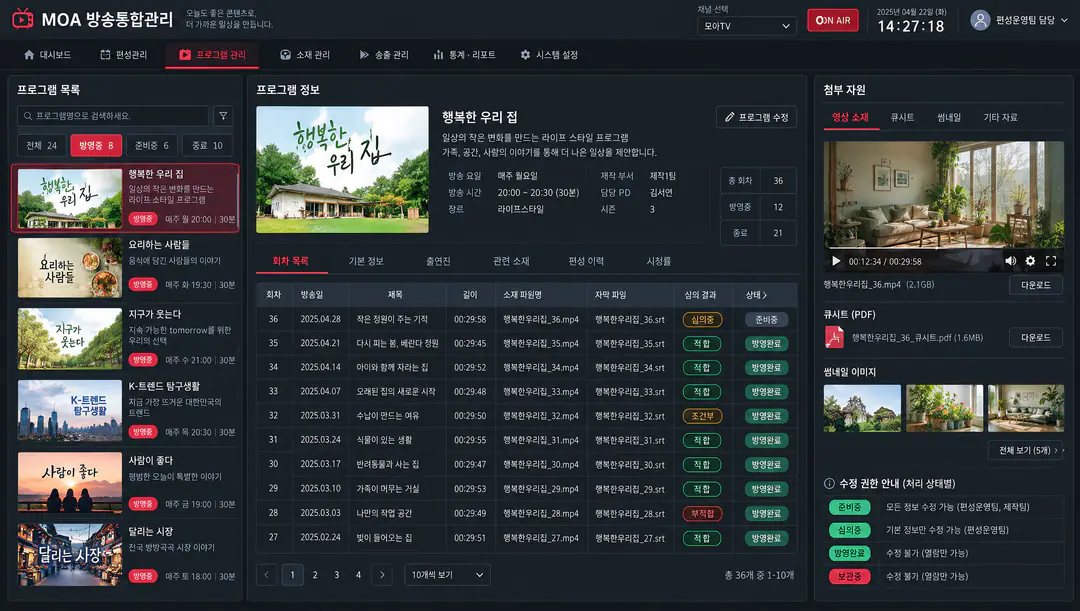The height and width of the screenshot is (611, 1080).
Task: Select the 프로그램 관리 menu tab
Action: point(212,54)
